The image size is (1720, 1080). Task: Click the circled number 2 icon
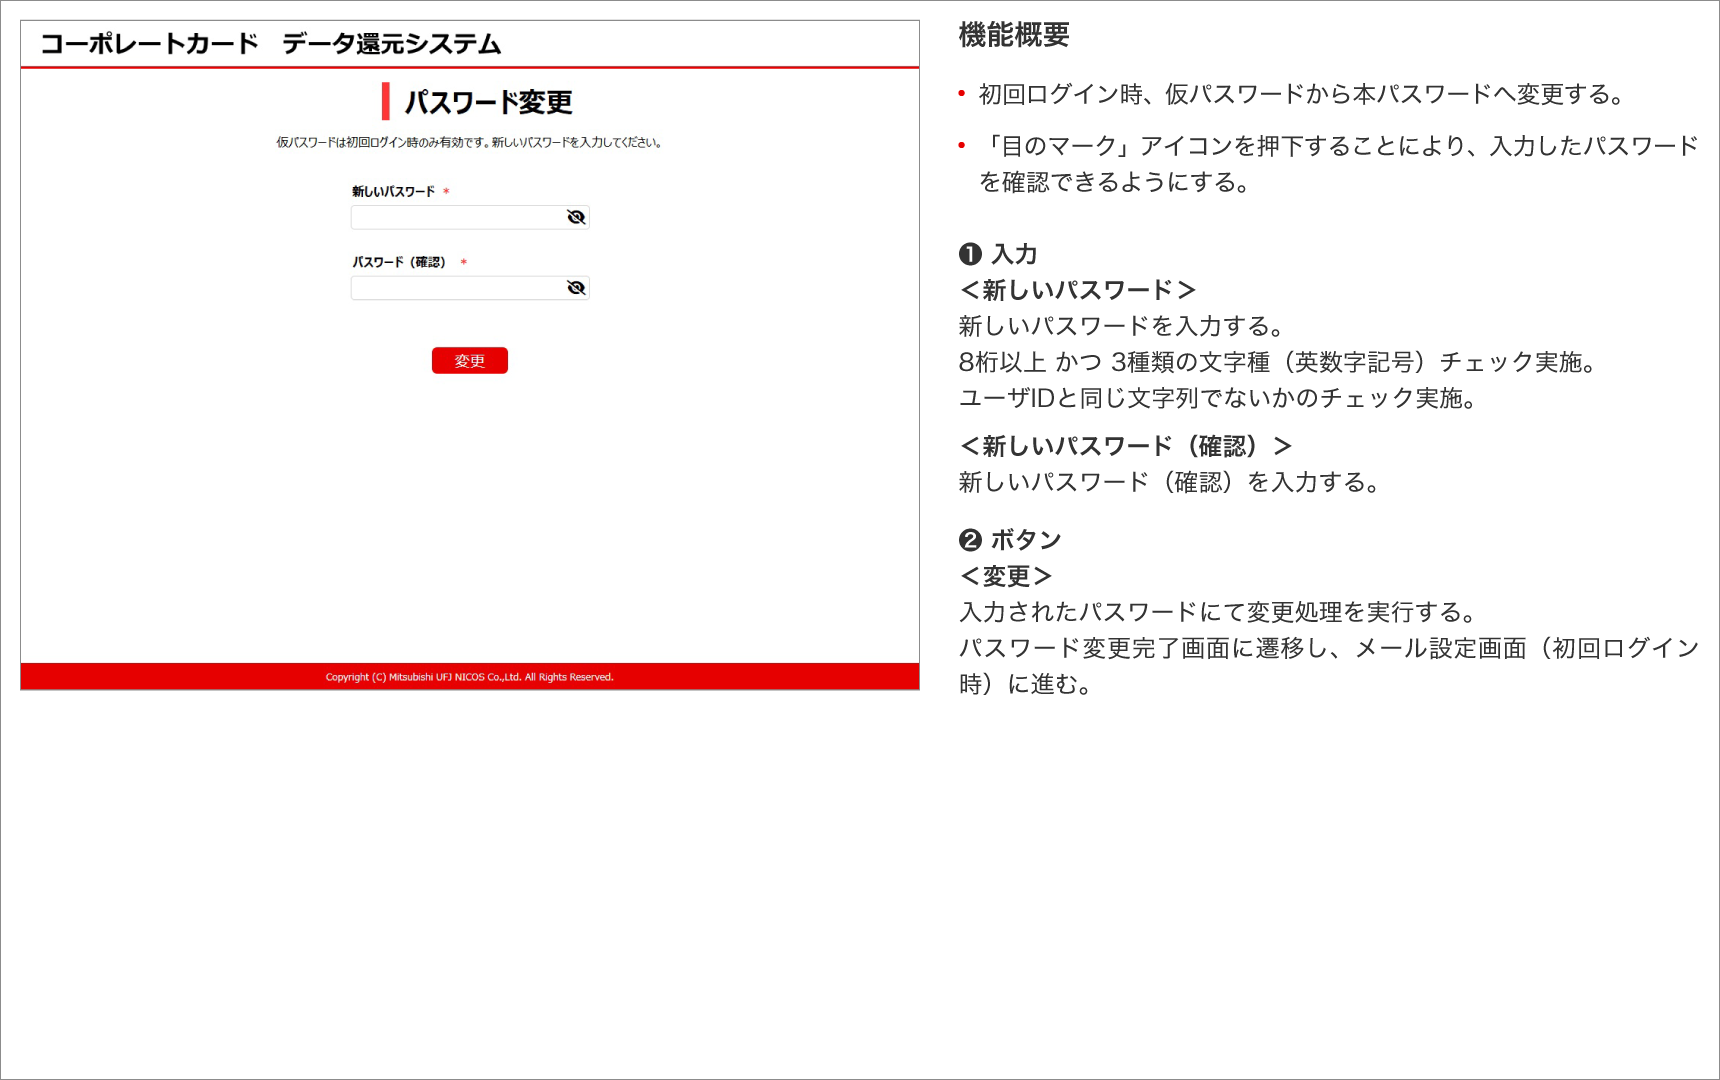click(x=970, y=540)
